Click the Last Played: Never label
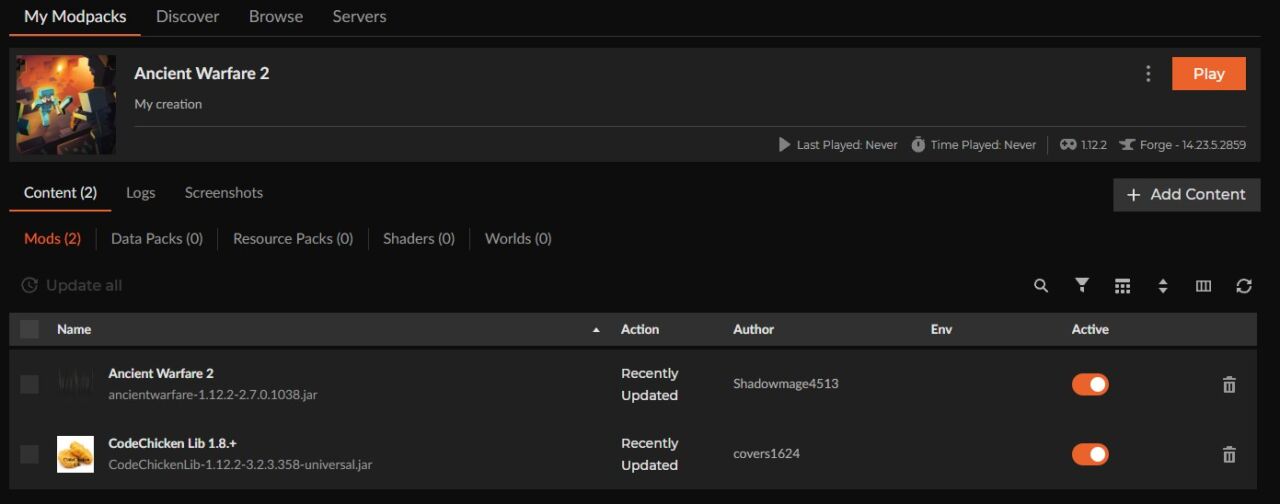This screenshot has width=1280, height=504. (x=847, y=145)
